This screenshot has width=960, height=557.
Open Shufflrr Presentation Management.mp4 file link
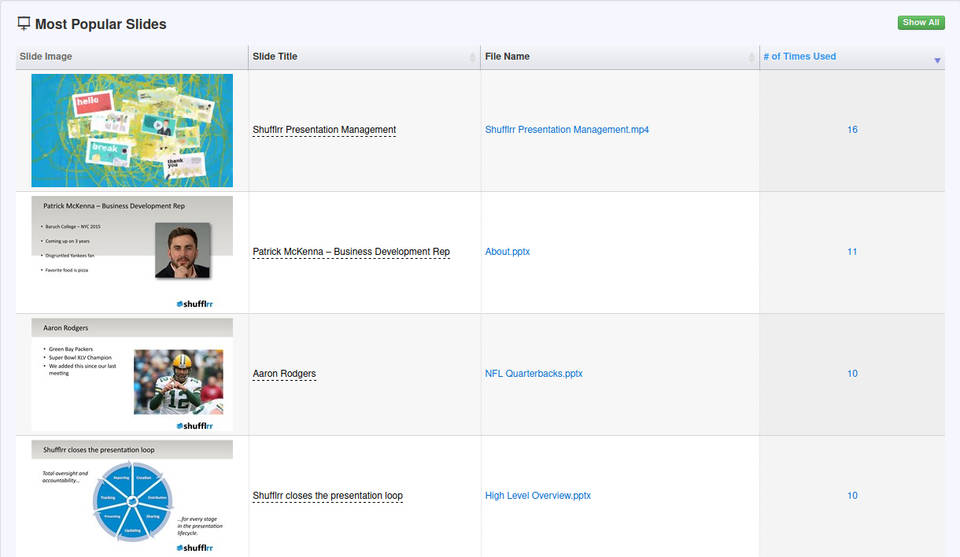tap(566, 130)
